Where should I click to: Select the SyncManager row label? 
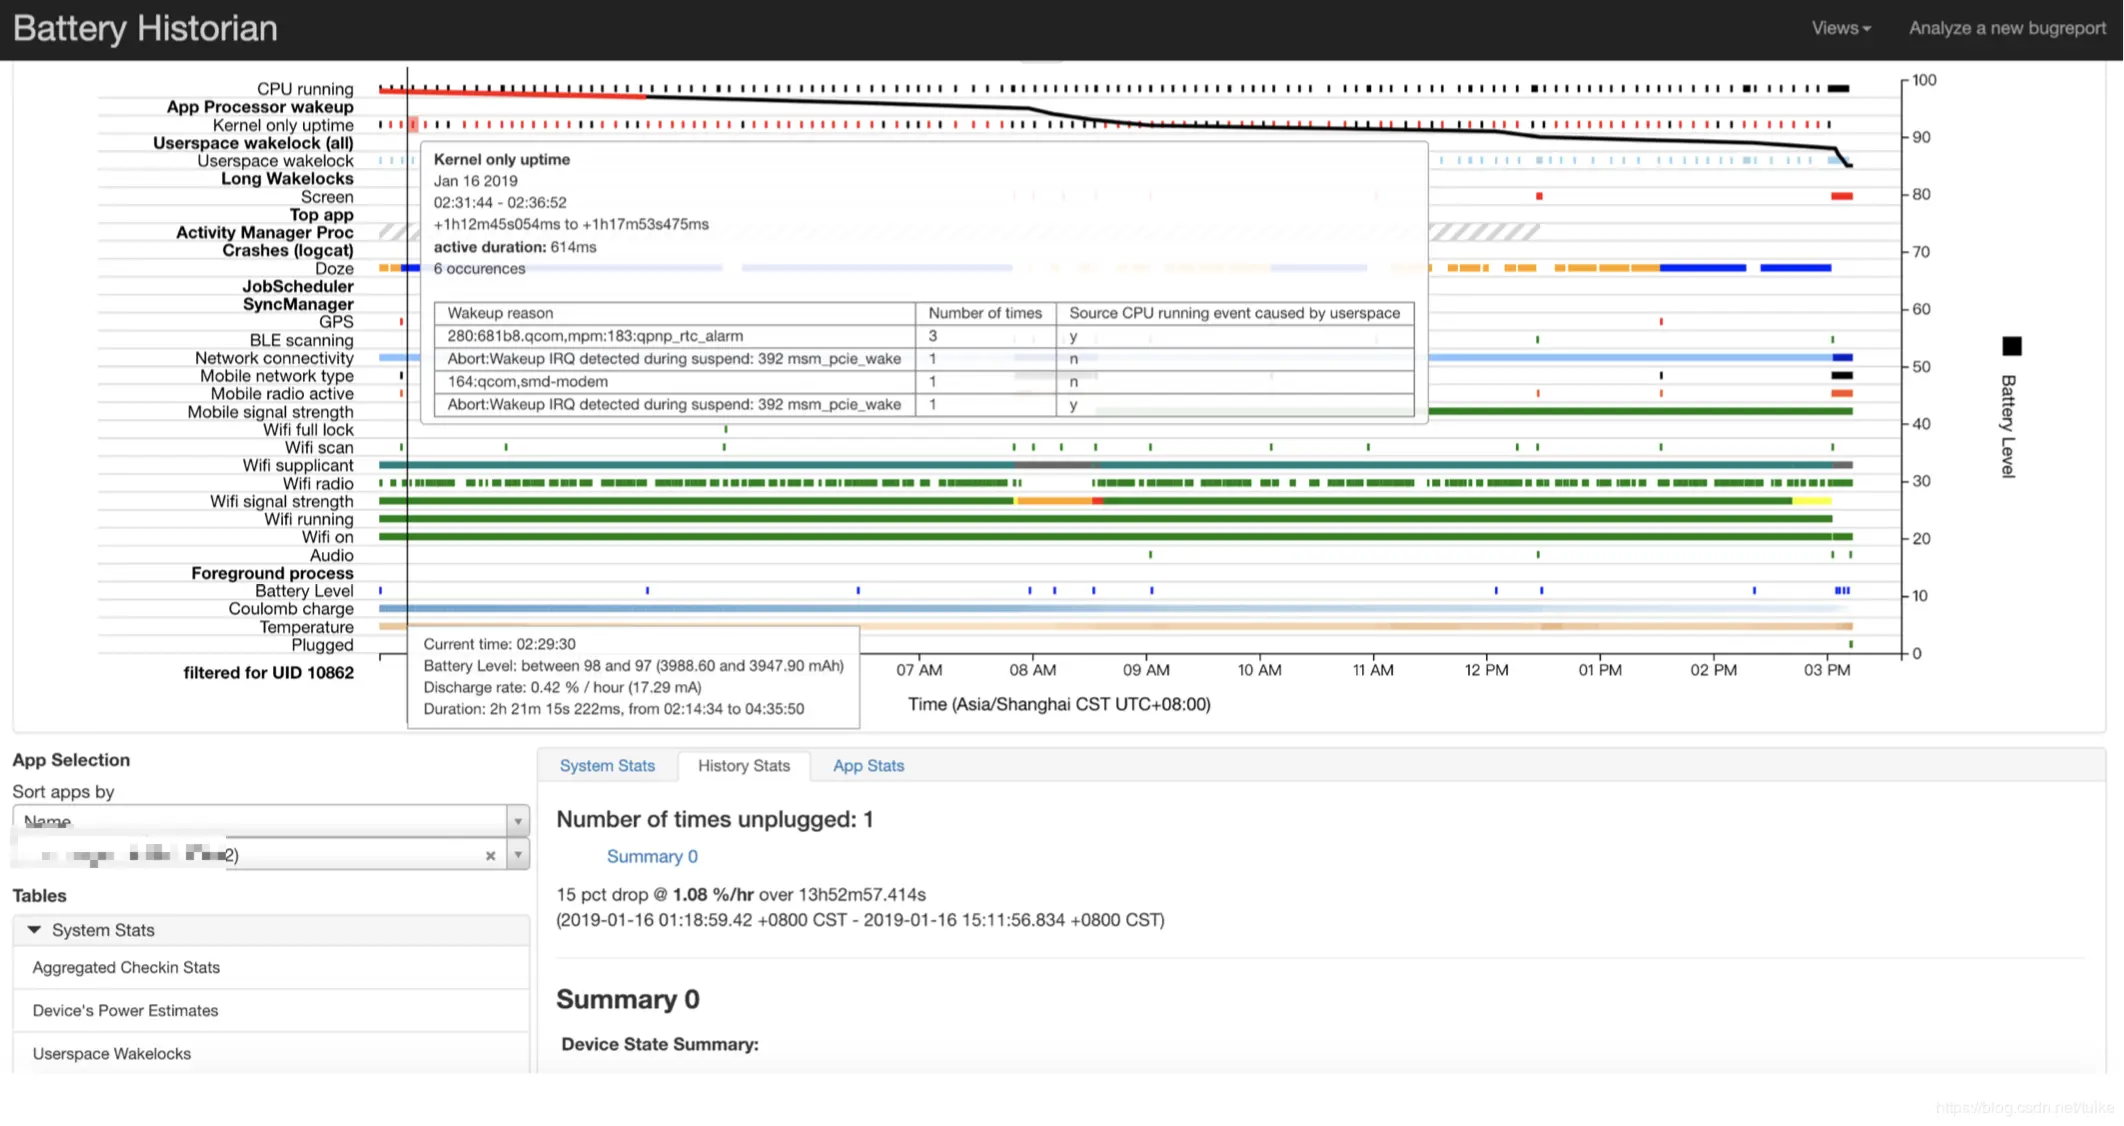pos(298,305)
